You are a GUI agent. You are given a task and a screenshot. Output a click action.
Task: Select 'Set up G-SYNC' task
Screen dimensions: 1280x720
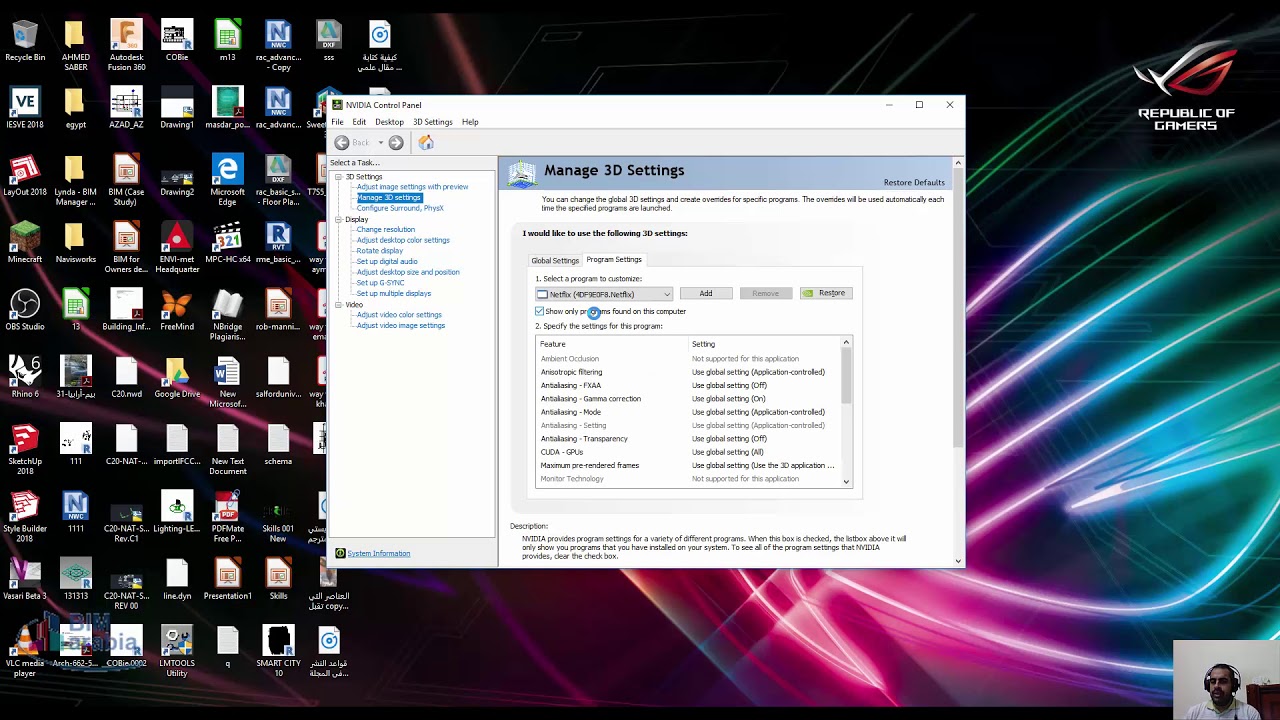click(380, 283)
